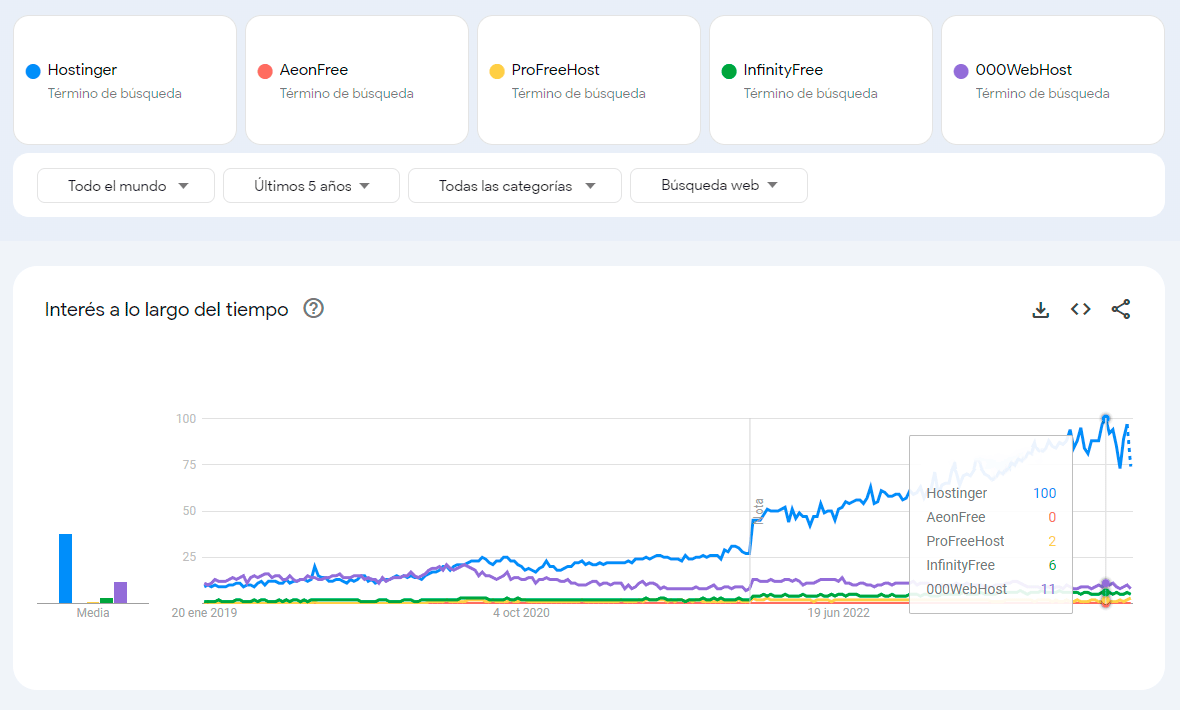Image resolution: width=1180 pixels, height=710 pixels.
Task: Click the 4 oct 2020 axis label
Action: click(x=522, y=613)
